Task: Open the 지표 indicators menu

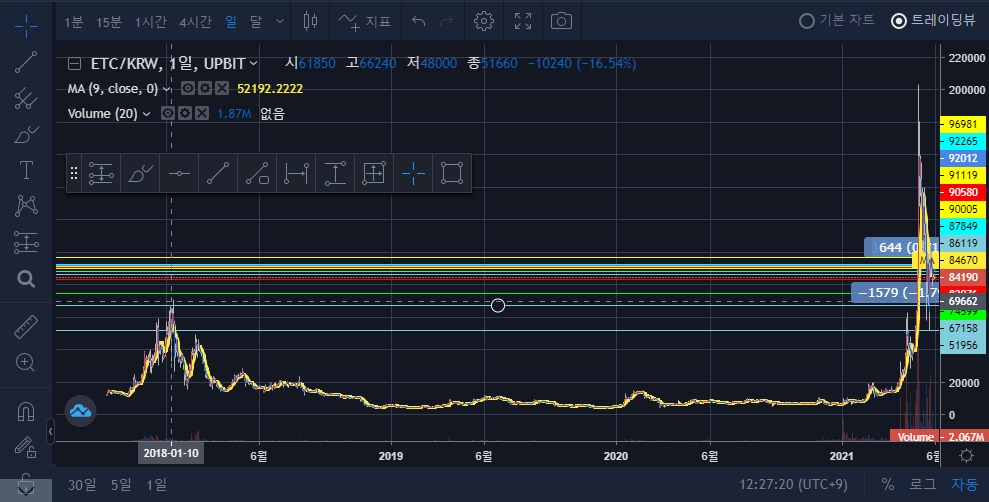Action: (x=365, y=21)
